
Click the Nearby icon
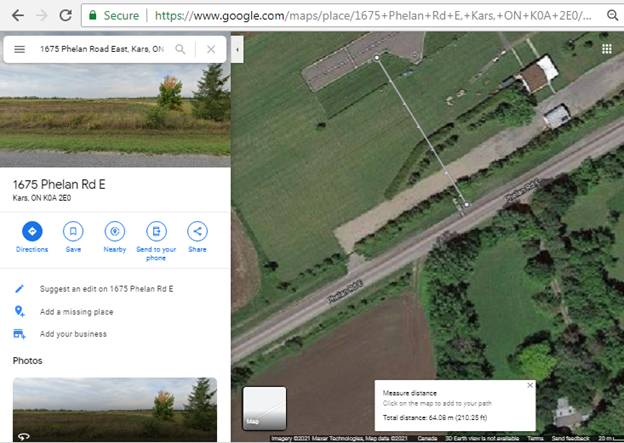pos(114,231)
